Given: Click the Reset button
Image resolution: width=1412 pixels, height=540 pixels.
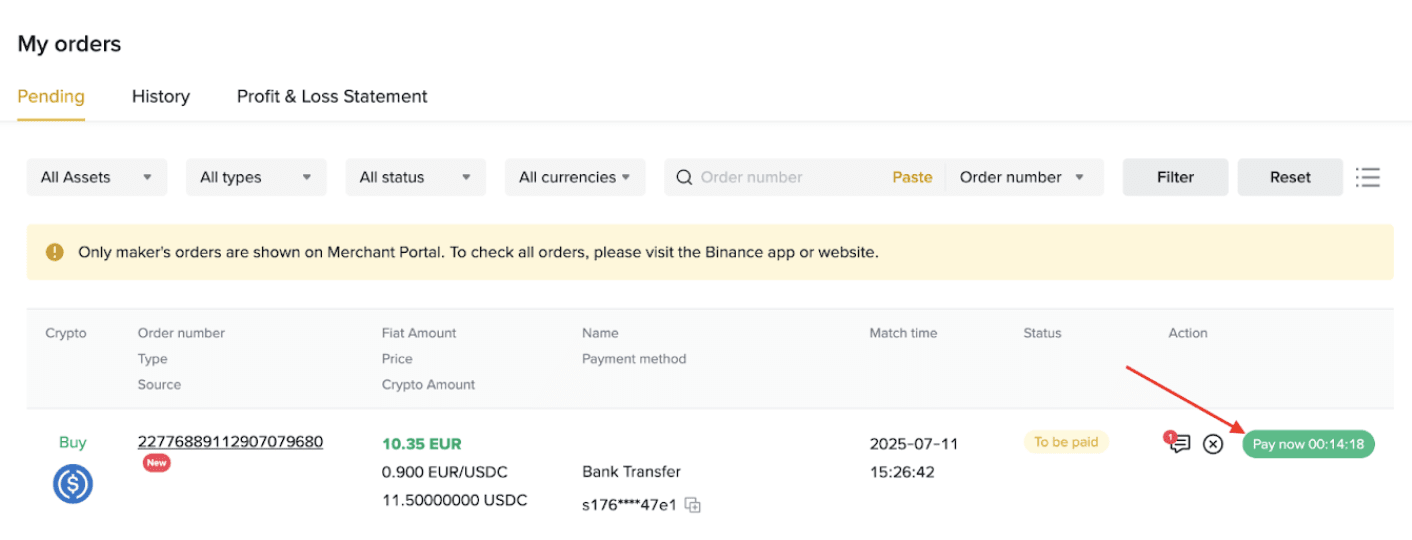Looking at the screenshot, I should 1290,177.
